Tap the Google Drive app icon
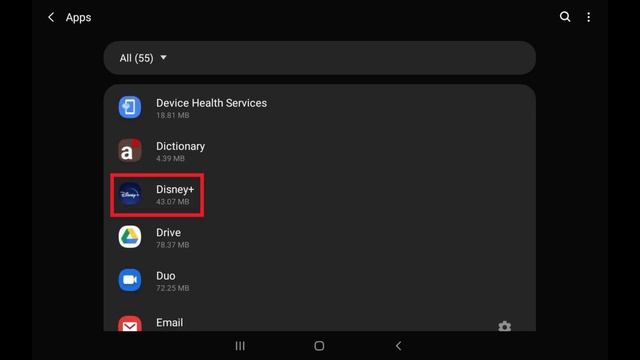The width and height of the screenshot is (640, 360). tap(130, 237)
